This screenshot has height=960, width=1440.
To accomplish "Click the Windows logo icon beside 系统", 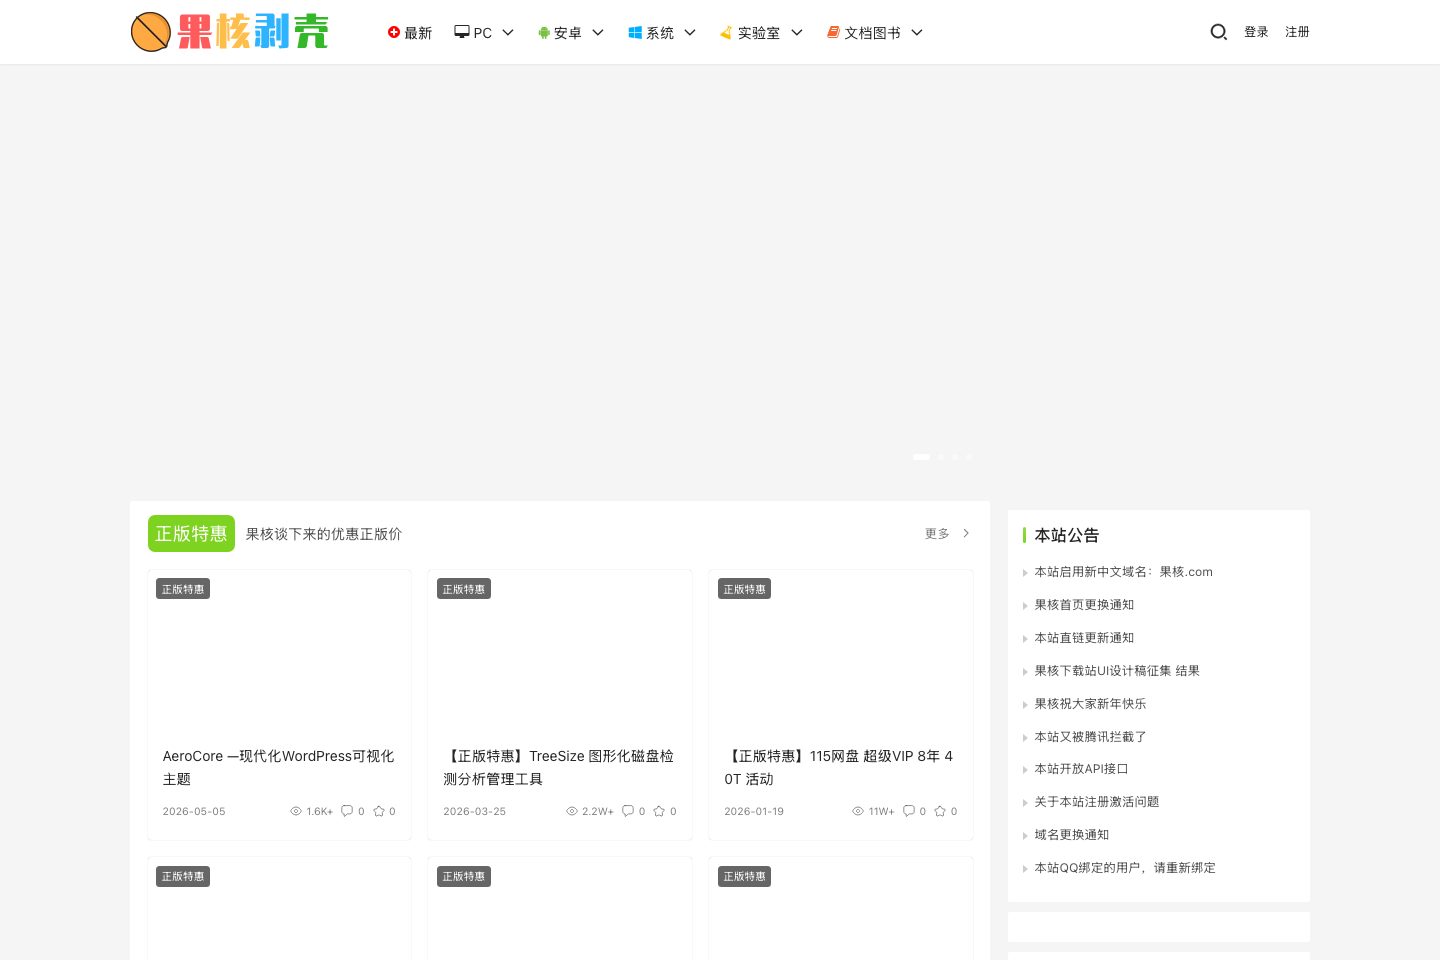I will 634,33.
